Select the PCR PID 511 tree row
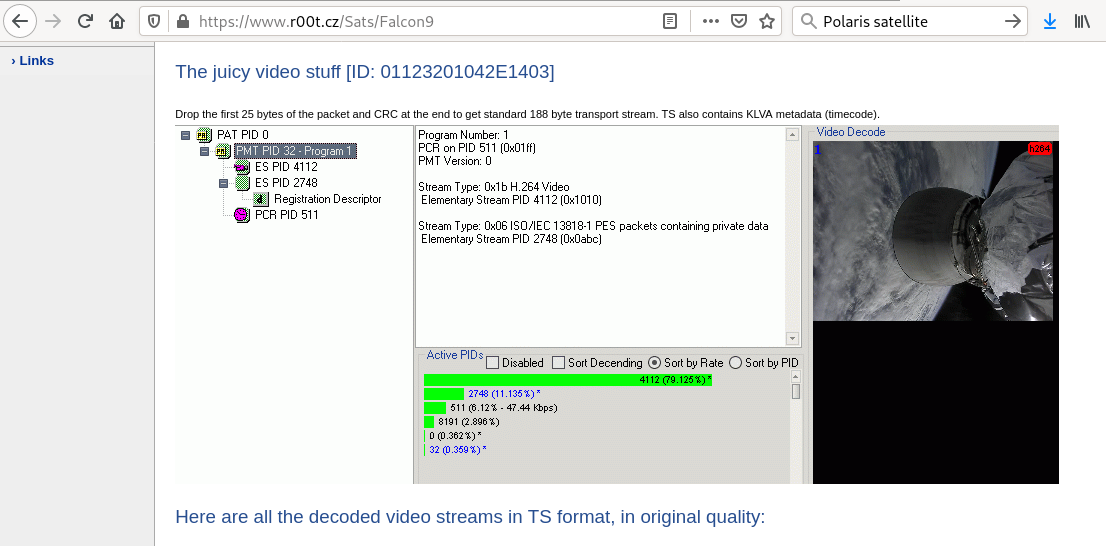Screen dimensions: 1106x546 click(286, 214)
